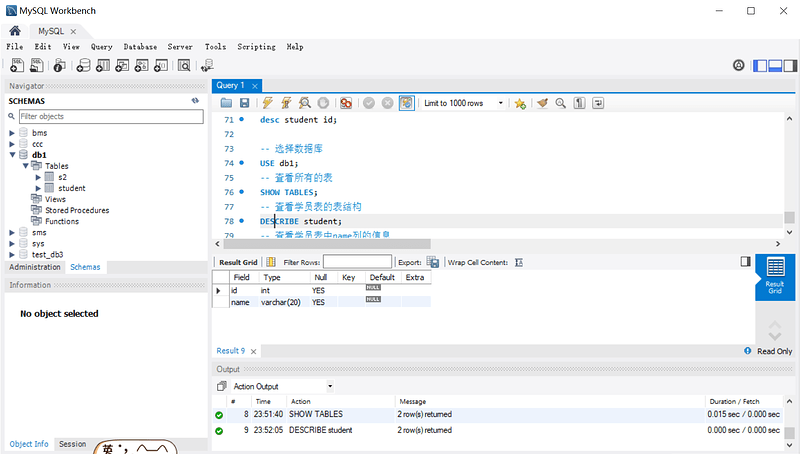Create a new function from main toolbar
The height and width of the screenshot is (454, 800).
(x=161, y=65)
